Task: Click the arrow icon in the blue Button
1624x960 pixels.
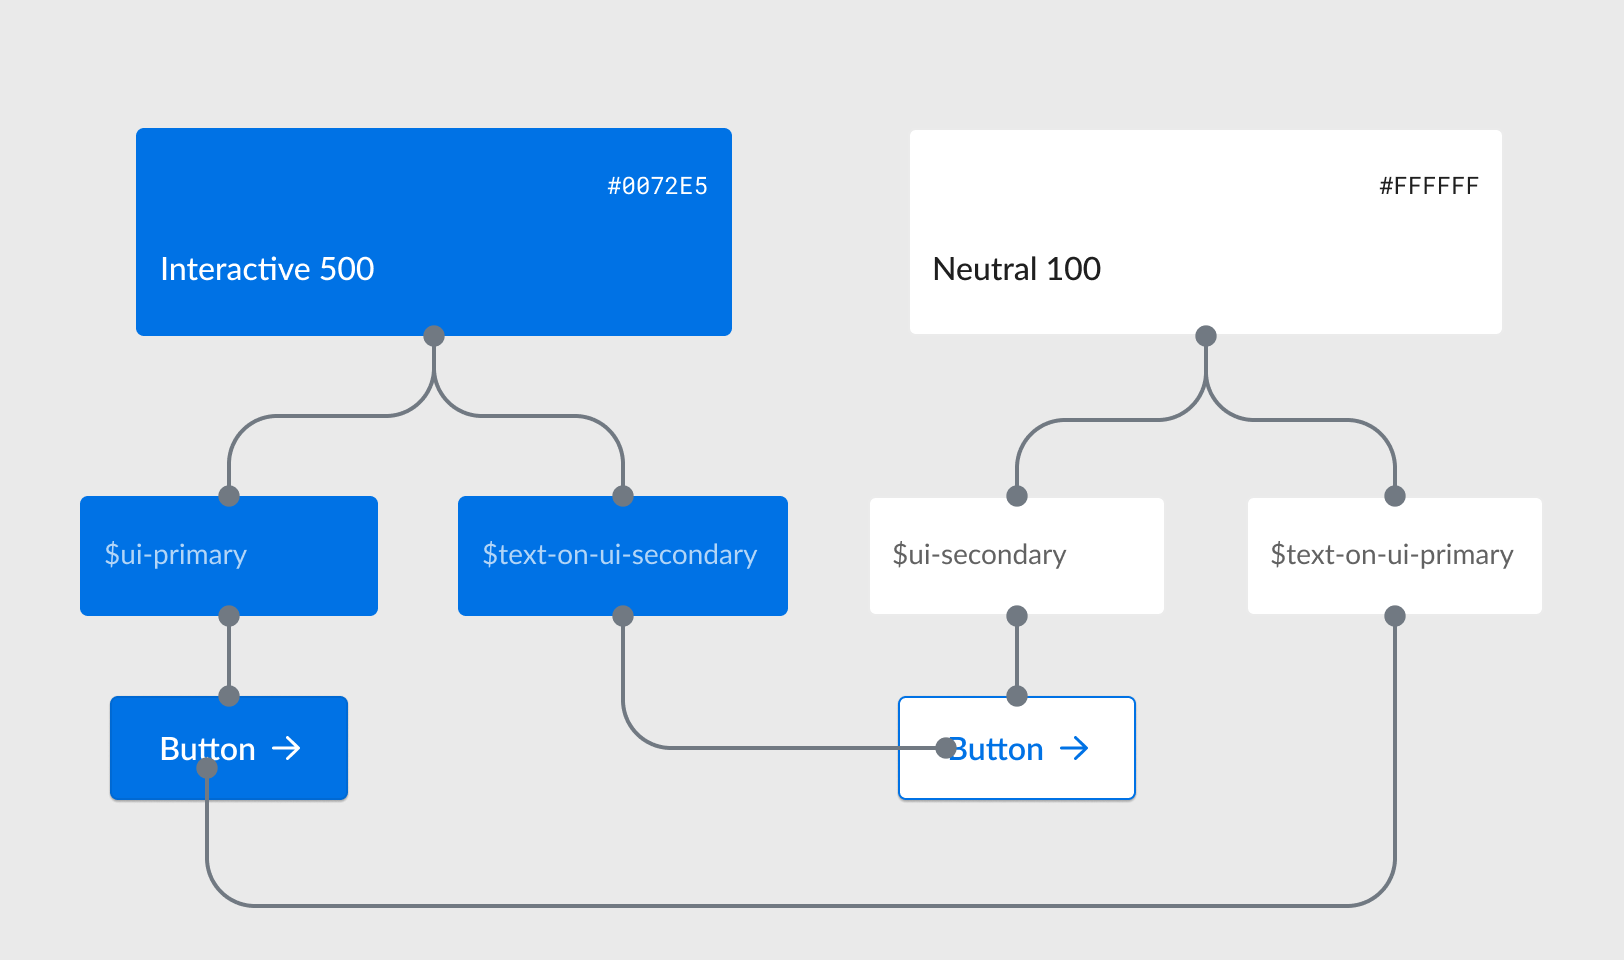Action: coord(286,748)
